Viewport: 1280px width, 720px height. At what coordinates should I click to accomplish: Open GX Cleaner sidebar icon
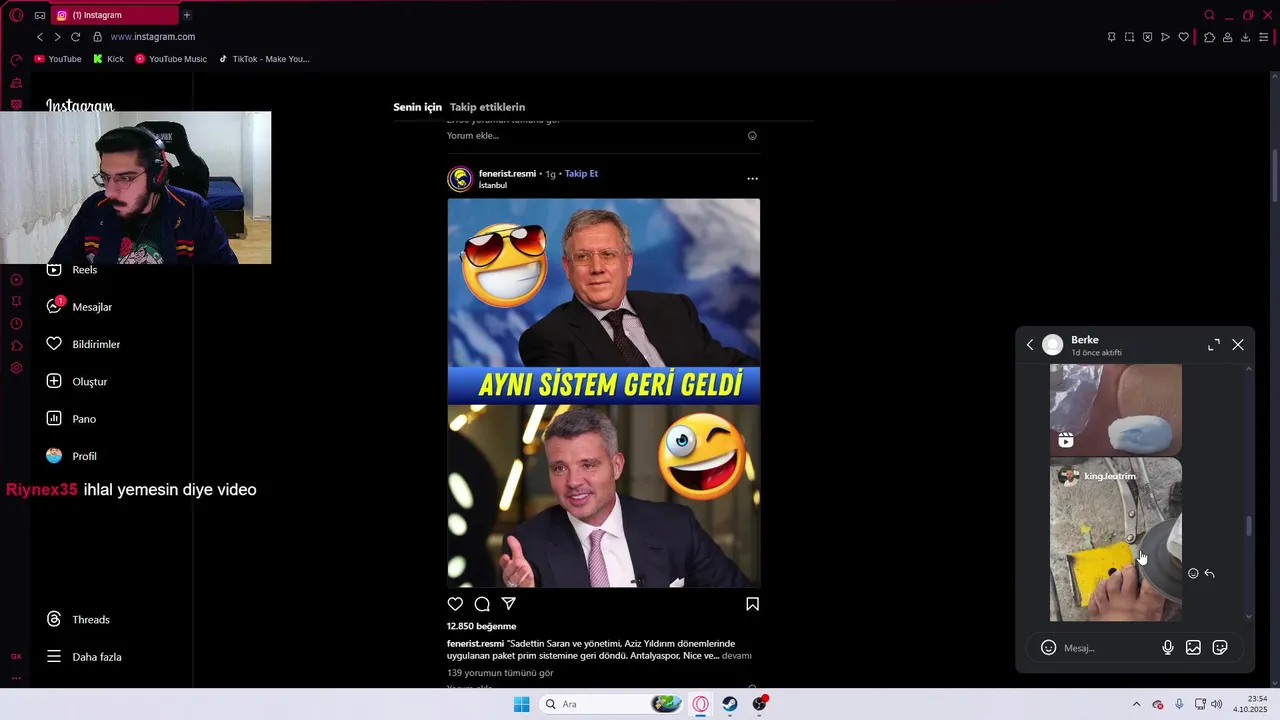click(x=16, y=83)
